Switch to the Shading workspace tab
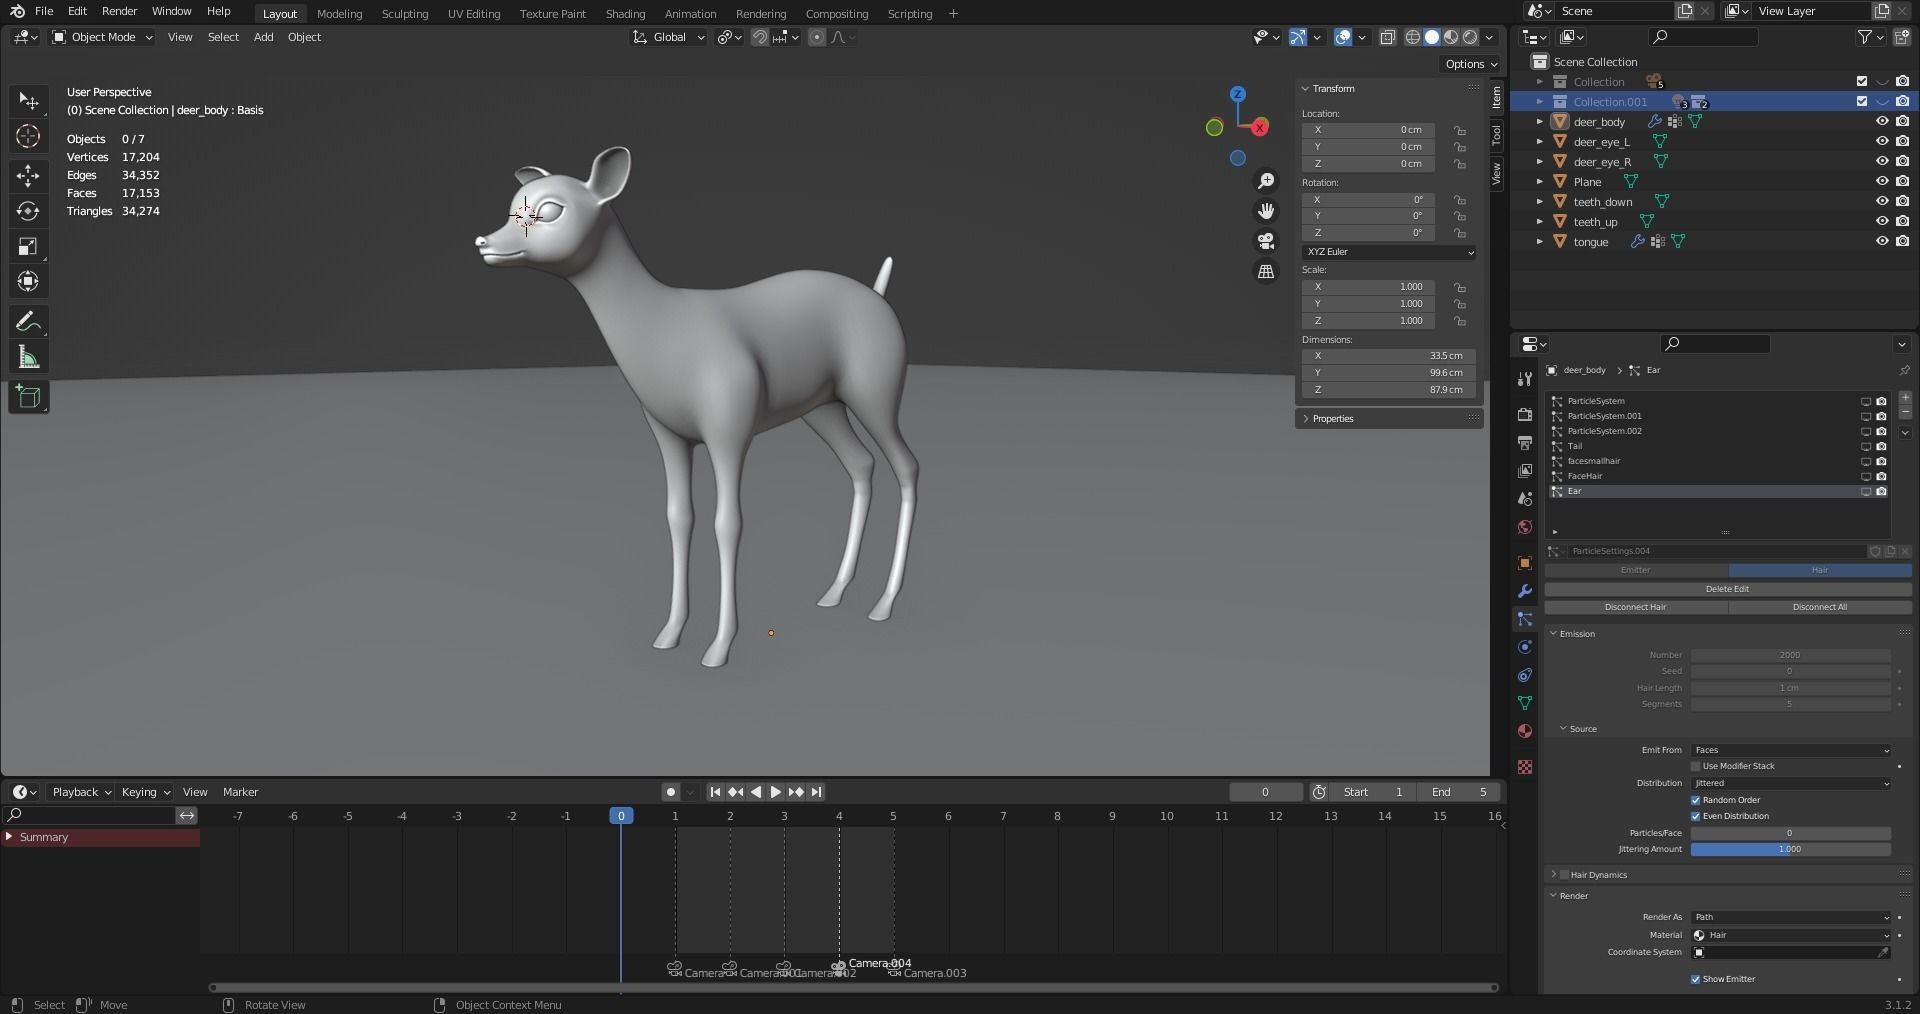Image resolution: width=1920 pixels, height=1014 pixels. coord(625,13)
